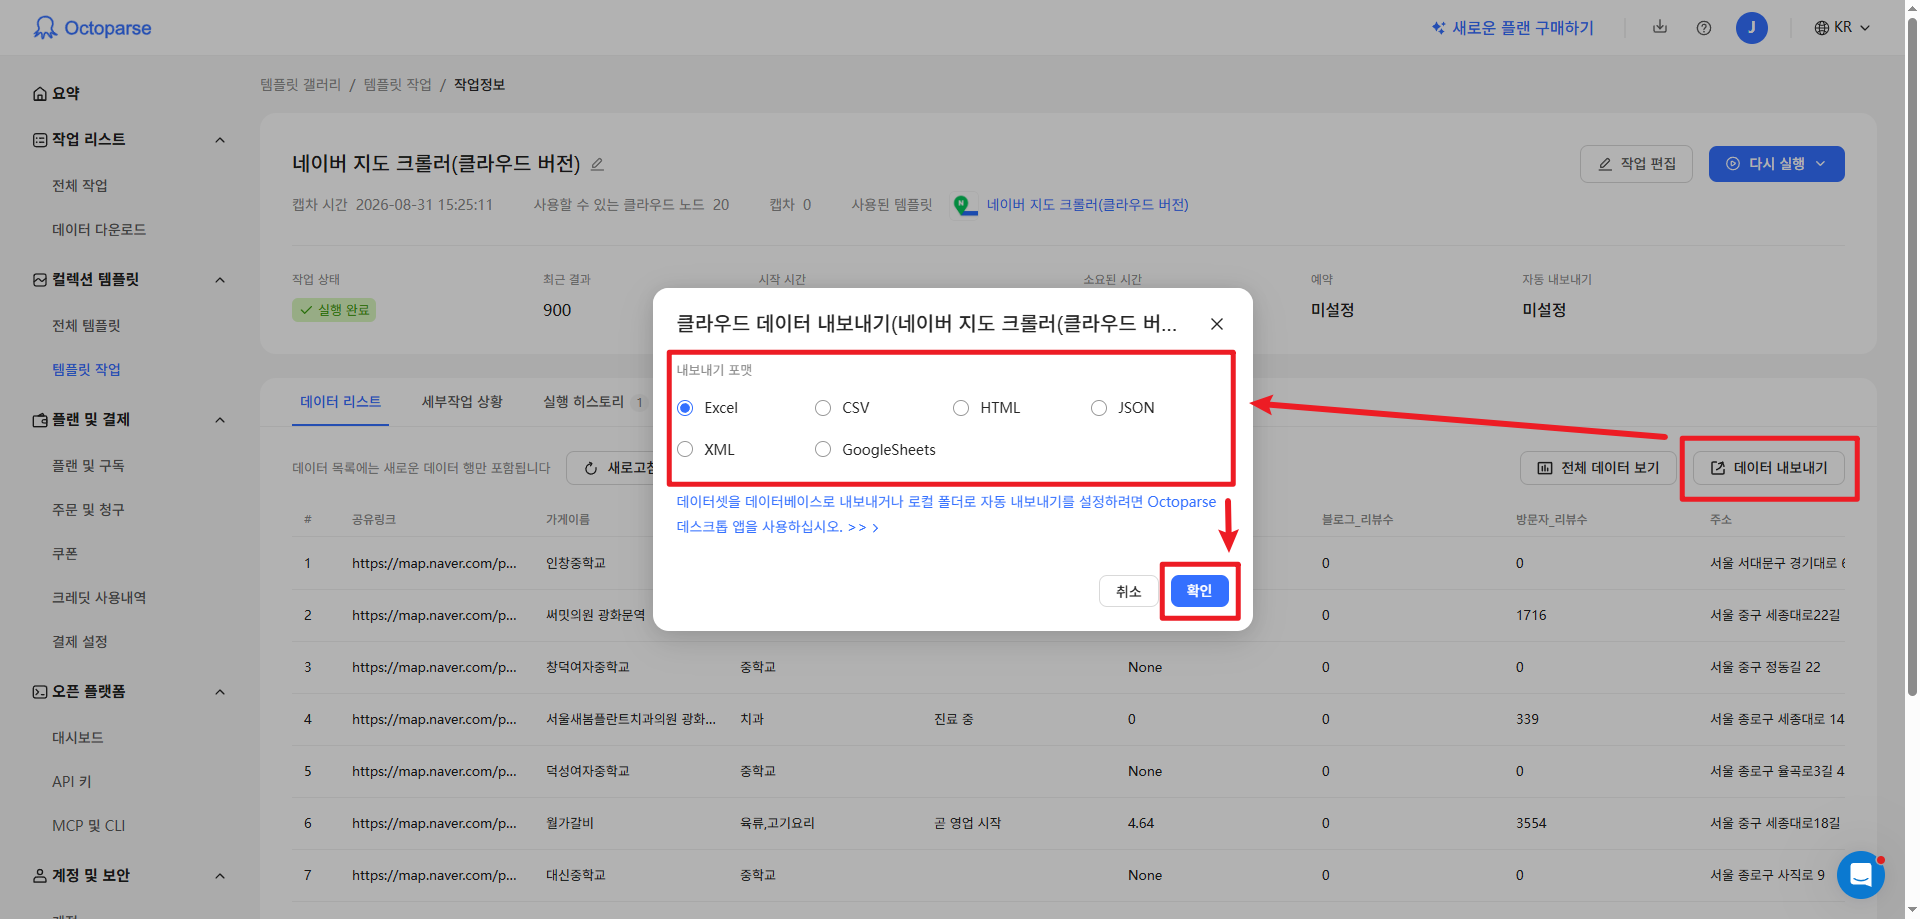
Task: Open the 네이버 지도 크롤러(클라우드 버전) template link
Action: tap(1087, 205)
